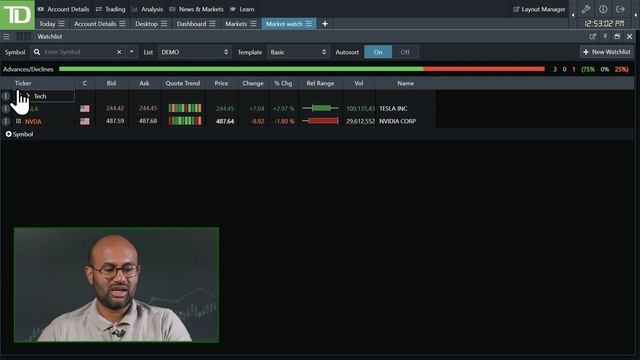Open the Account Details tab's hamburger menu
The height and width of the screenshot is (360, 640).
[x=122, y=24]
